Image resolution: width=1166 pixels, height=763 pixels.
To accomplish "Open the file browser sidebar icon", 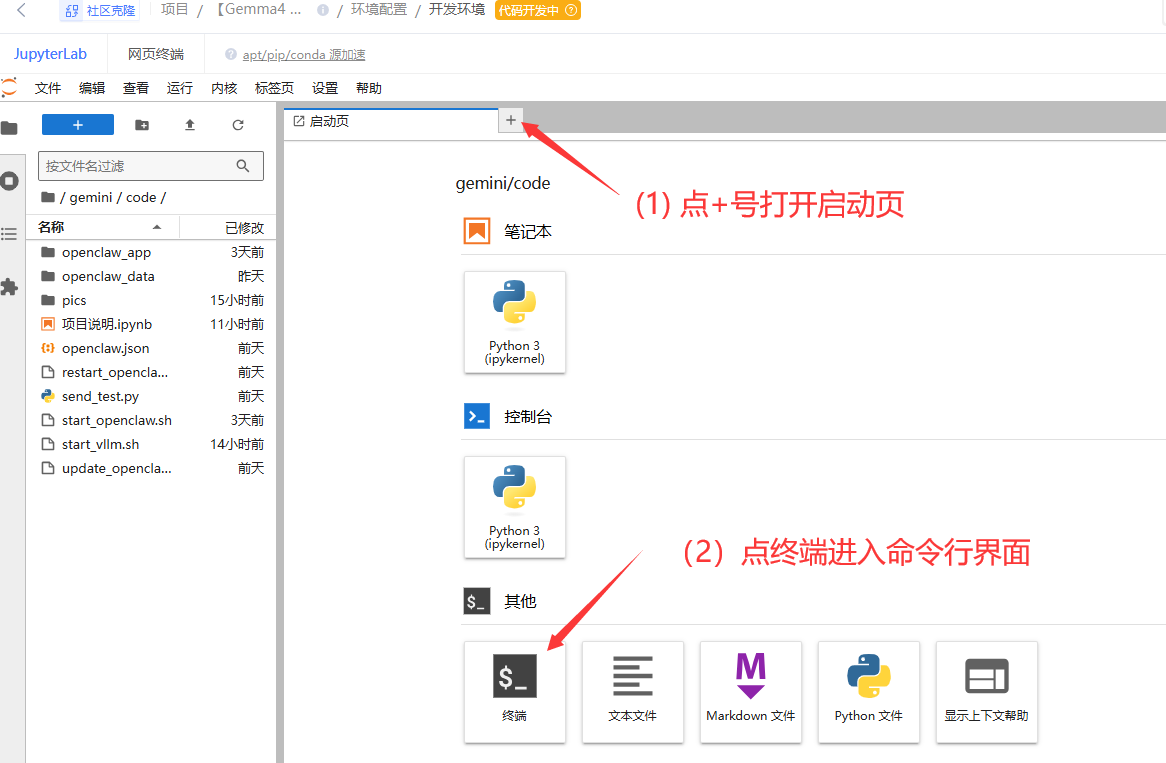I will [x=10, y=128].
